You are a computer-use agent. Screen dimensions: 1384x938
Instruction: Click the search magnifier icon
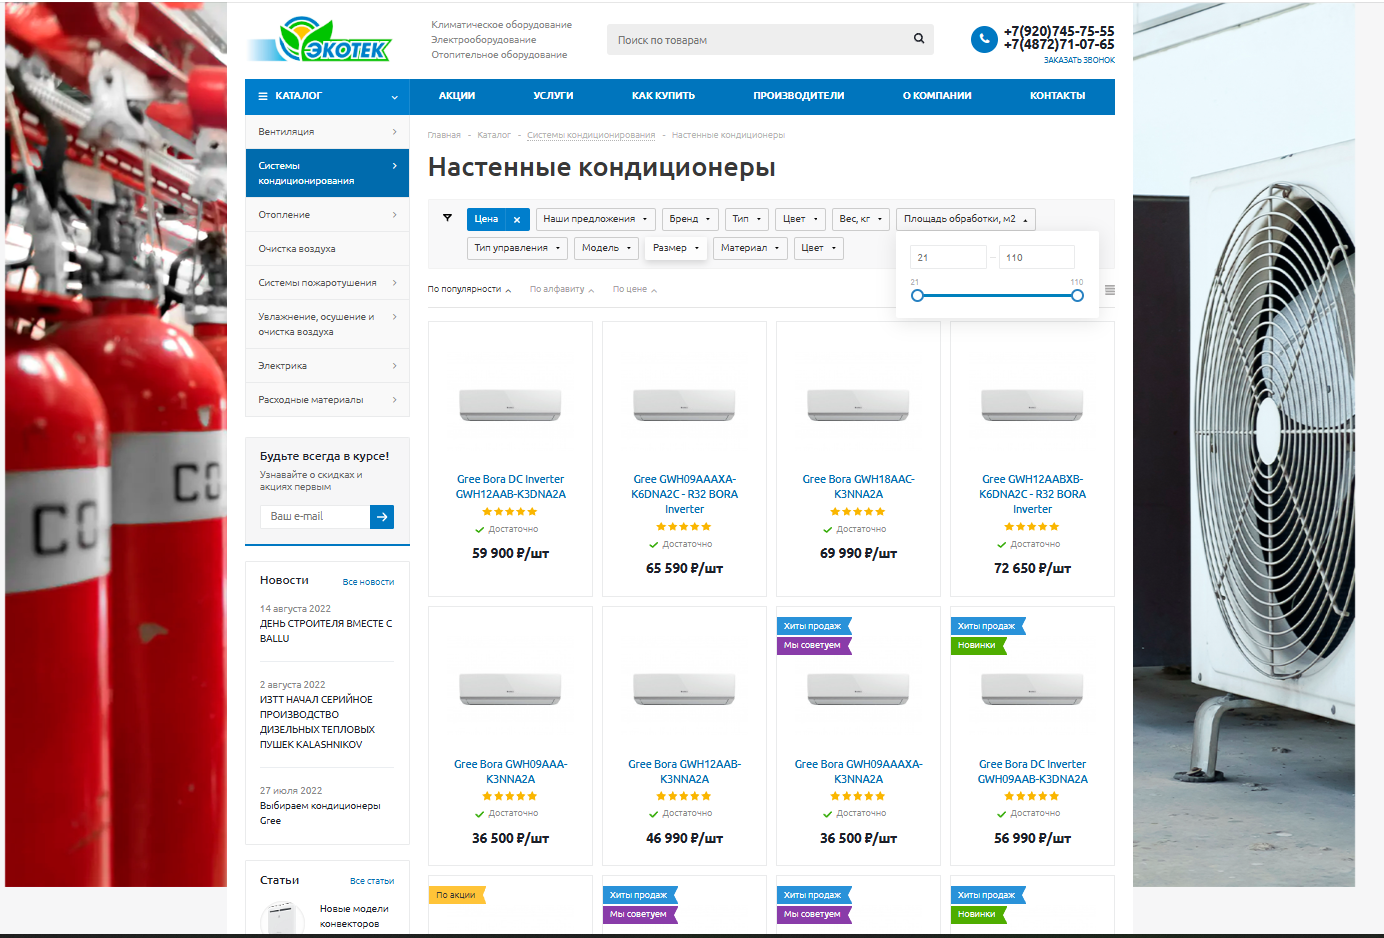pos(918,39)
